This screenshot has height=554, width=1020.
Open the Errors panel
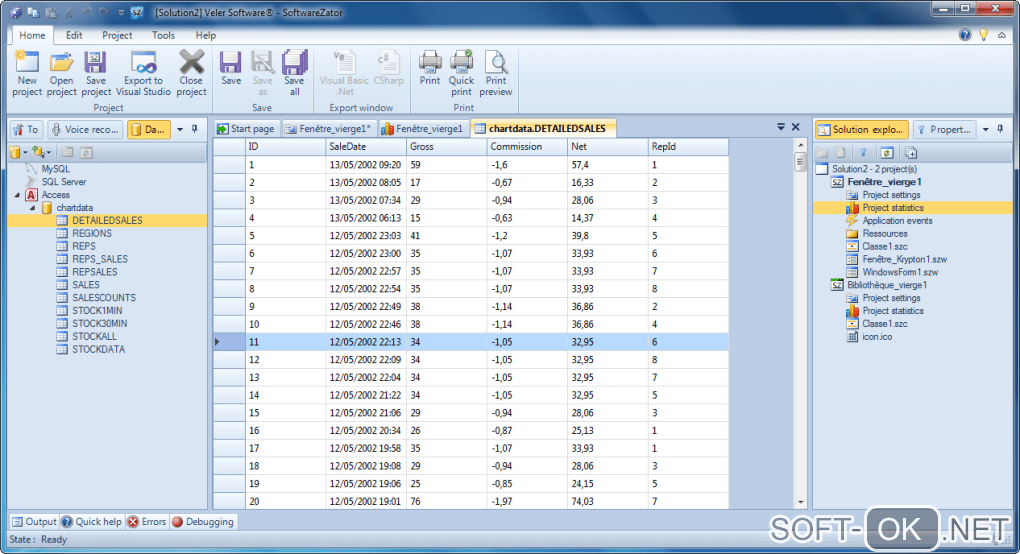(x=147, y=521)
